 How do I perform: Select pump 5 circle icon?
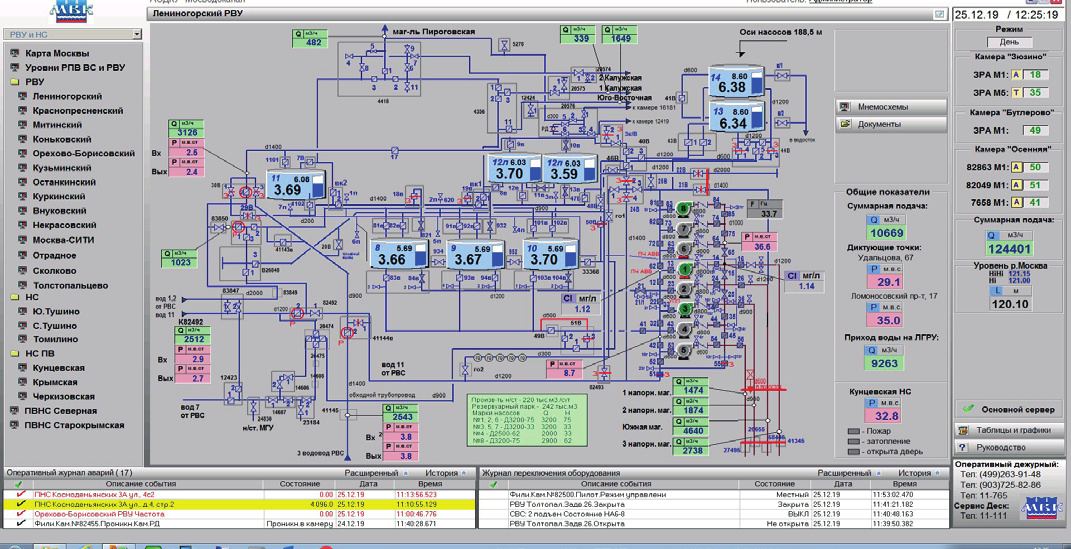pos(684,350)
